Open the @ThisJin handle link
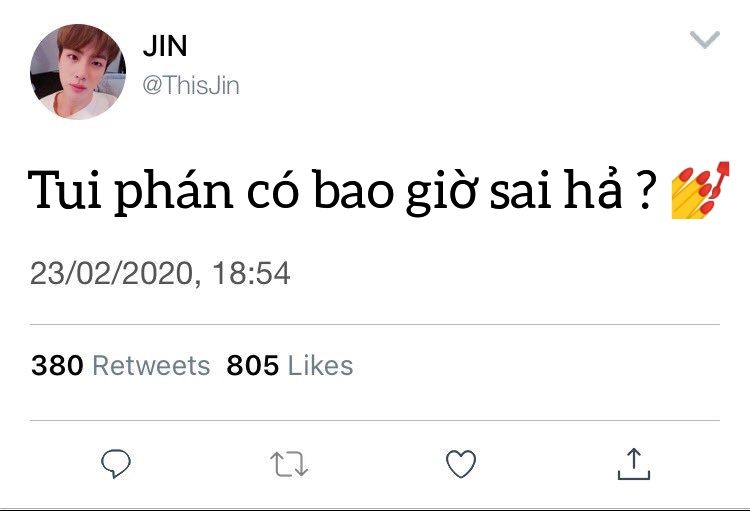Screen dimensions: 750x511 click(191, 86)
